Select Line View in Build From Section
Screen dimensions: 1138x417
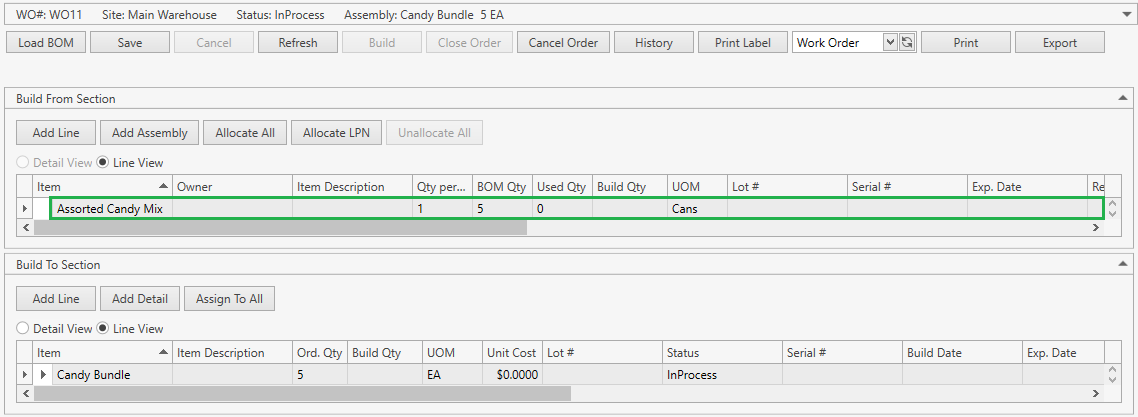pos(103,163)
